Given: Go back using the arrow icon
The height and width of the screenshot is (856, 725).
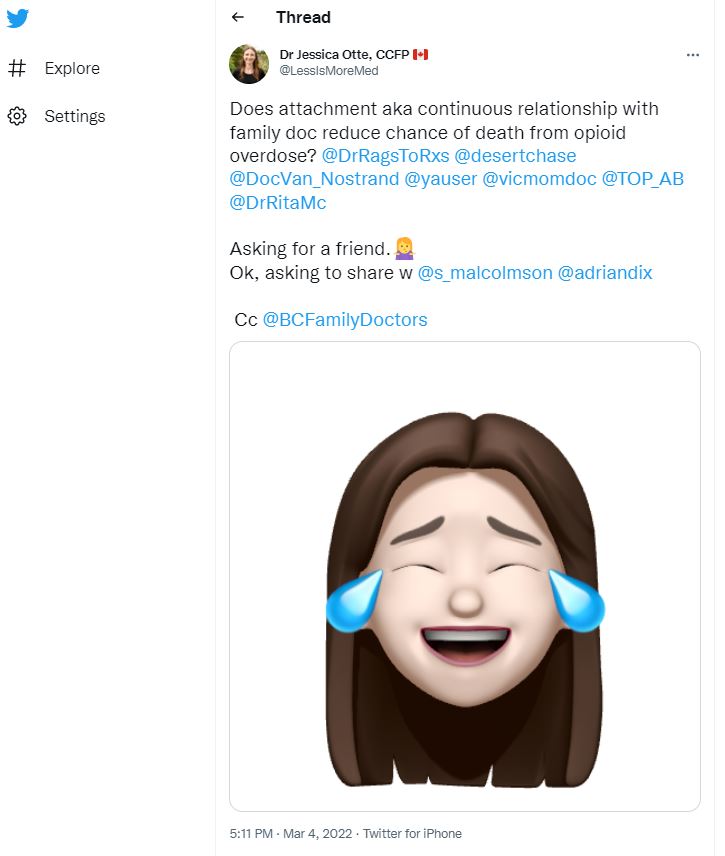Looking at the screenshot, I should pos(237,17).
